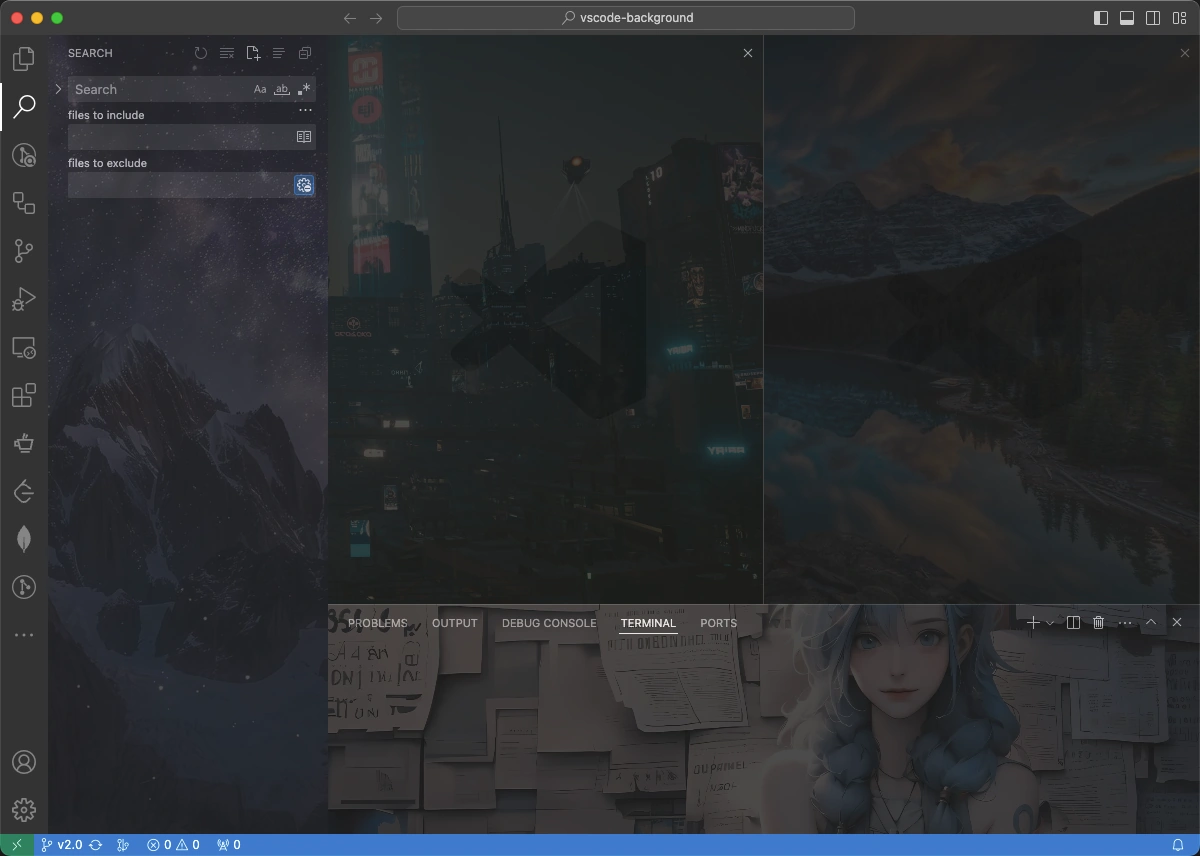1200x856 pixels.
Task: Toggle use exclude settings and ignore files
Action: click(x=304, y=185)
